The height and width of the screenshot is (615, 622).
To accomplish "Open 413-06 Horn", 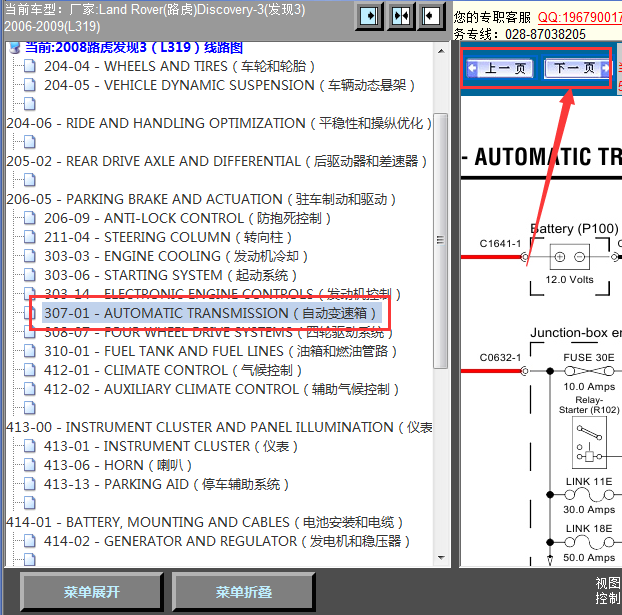I will point(118,465).
